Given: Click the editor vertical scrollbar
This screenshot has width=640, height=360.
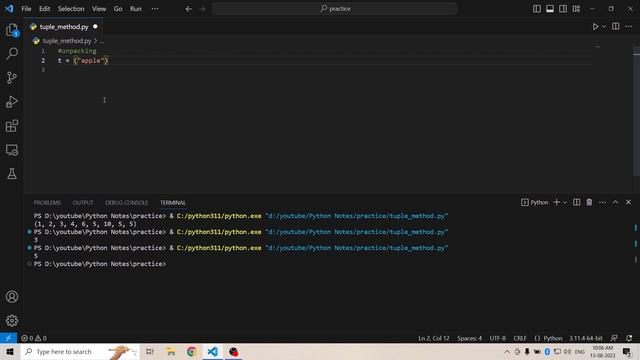Looking at the screenshot, I should click(x=636, y=112).
